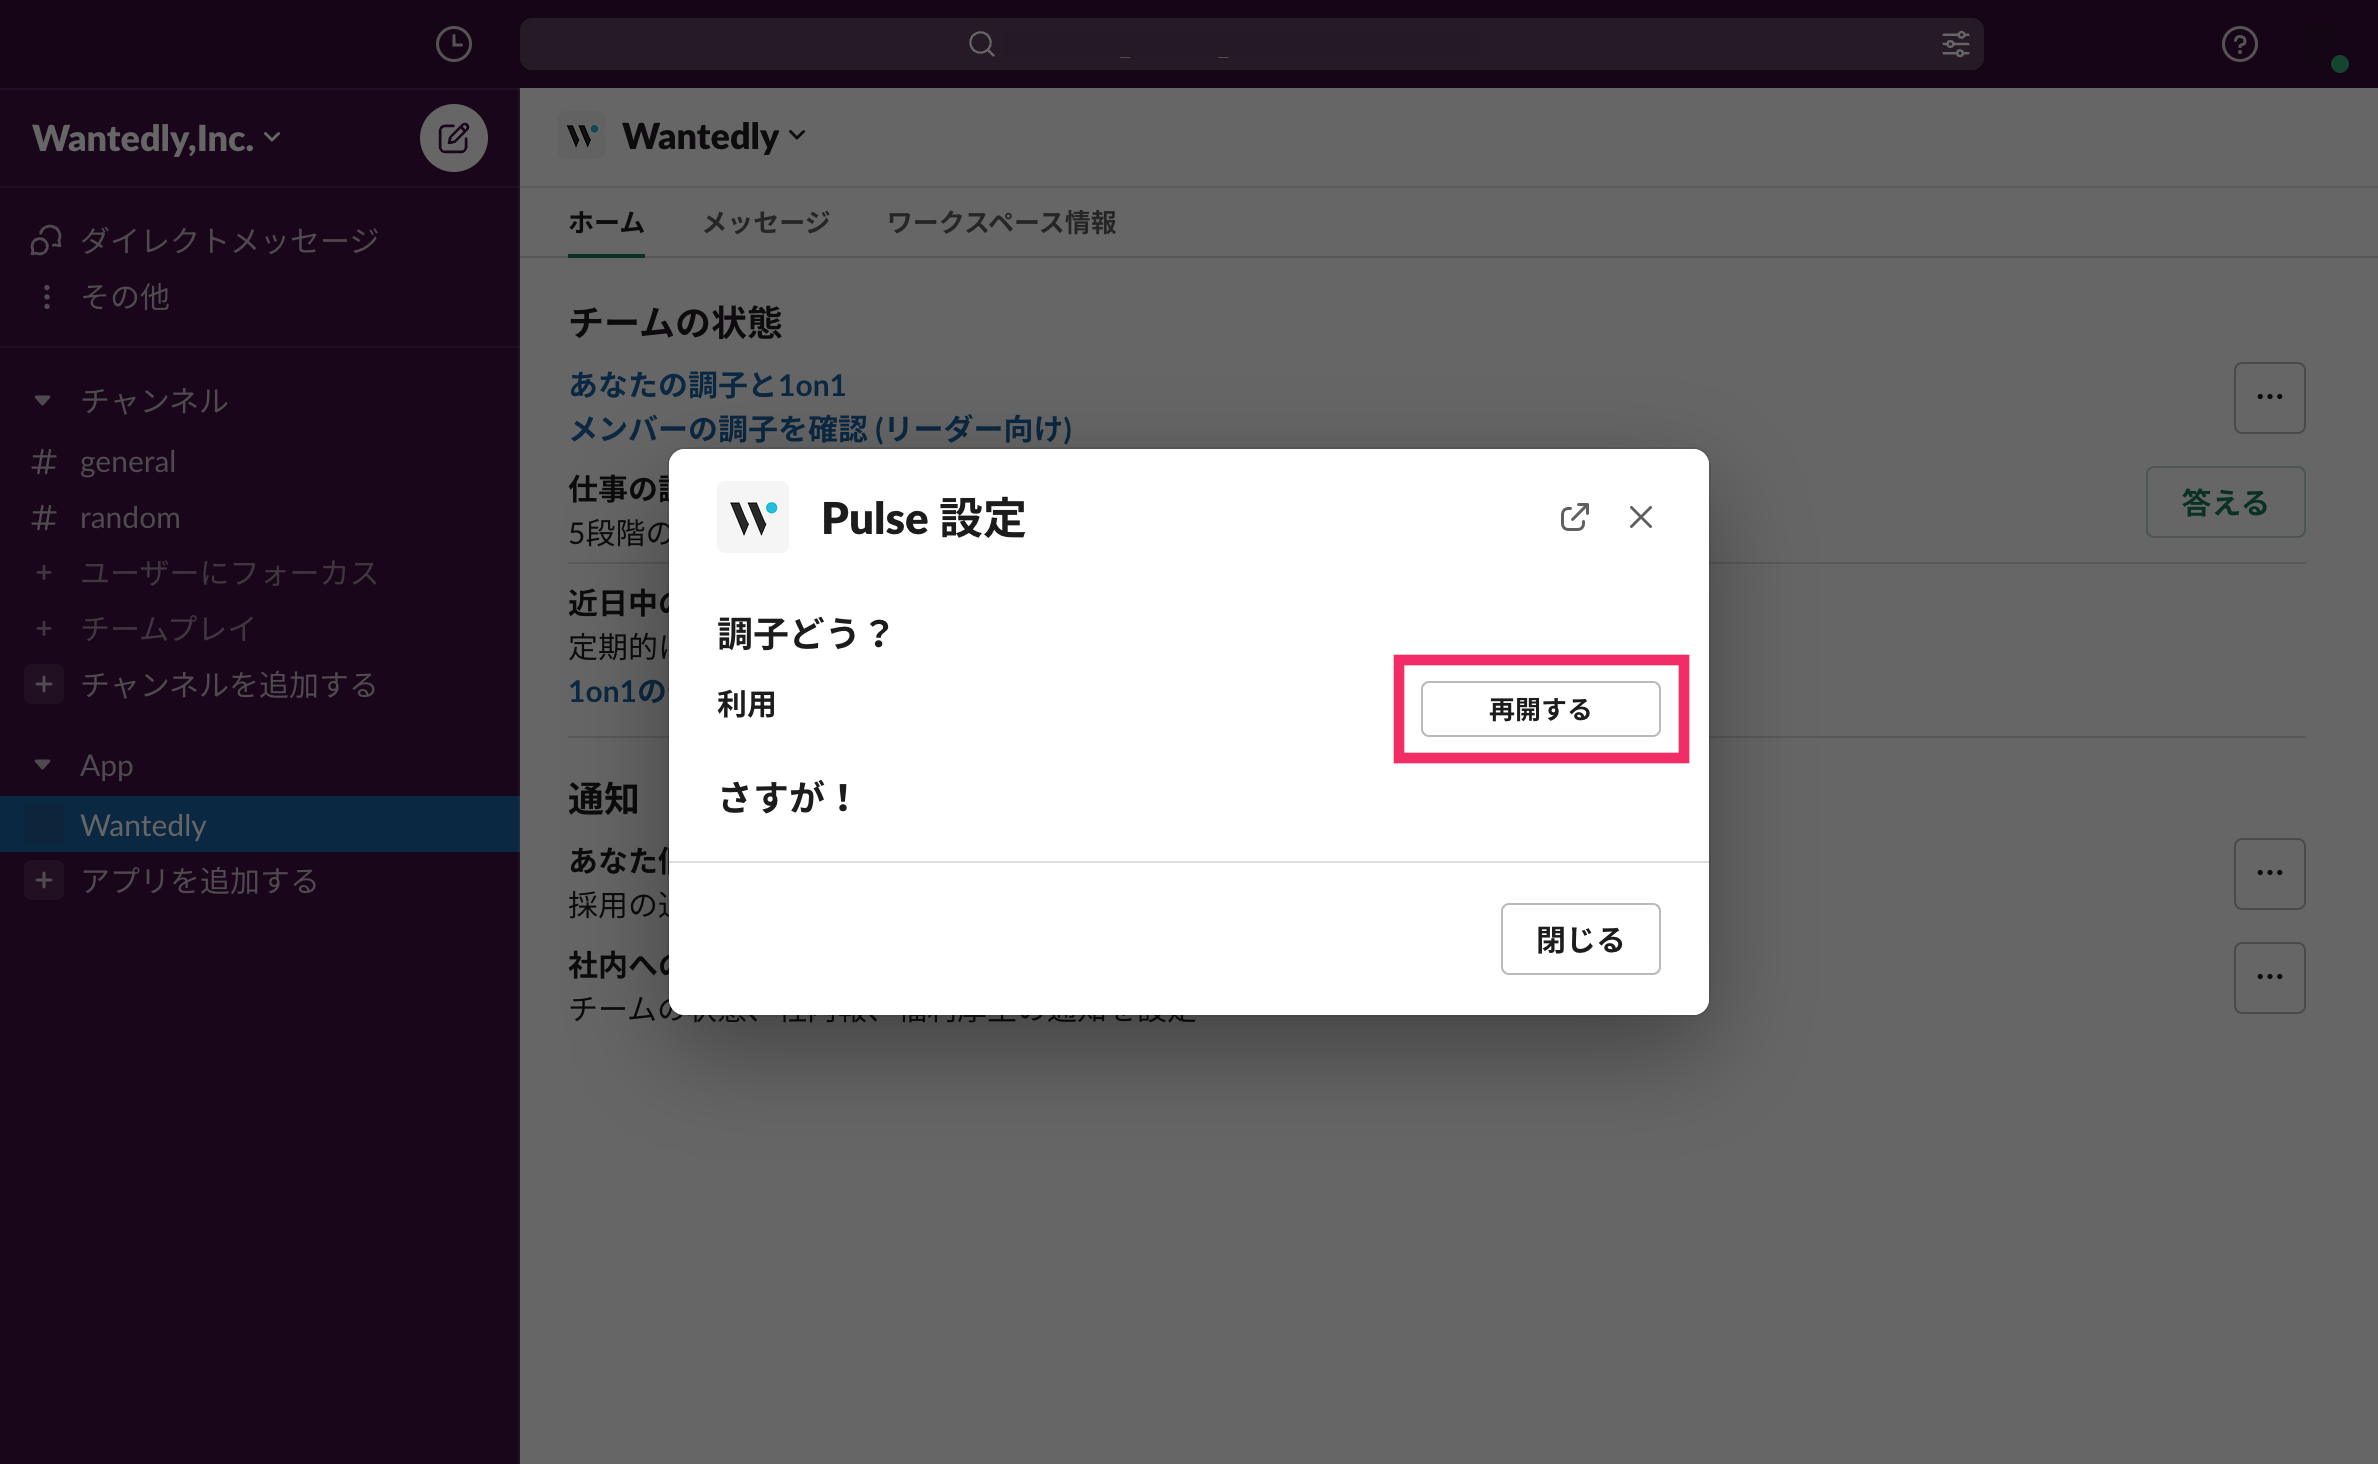Click the チームの状態 heading

(x=675, y=323)
